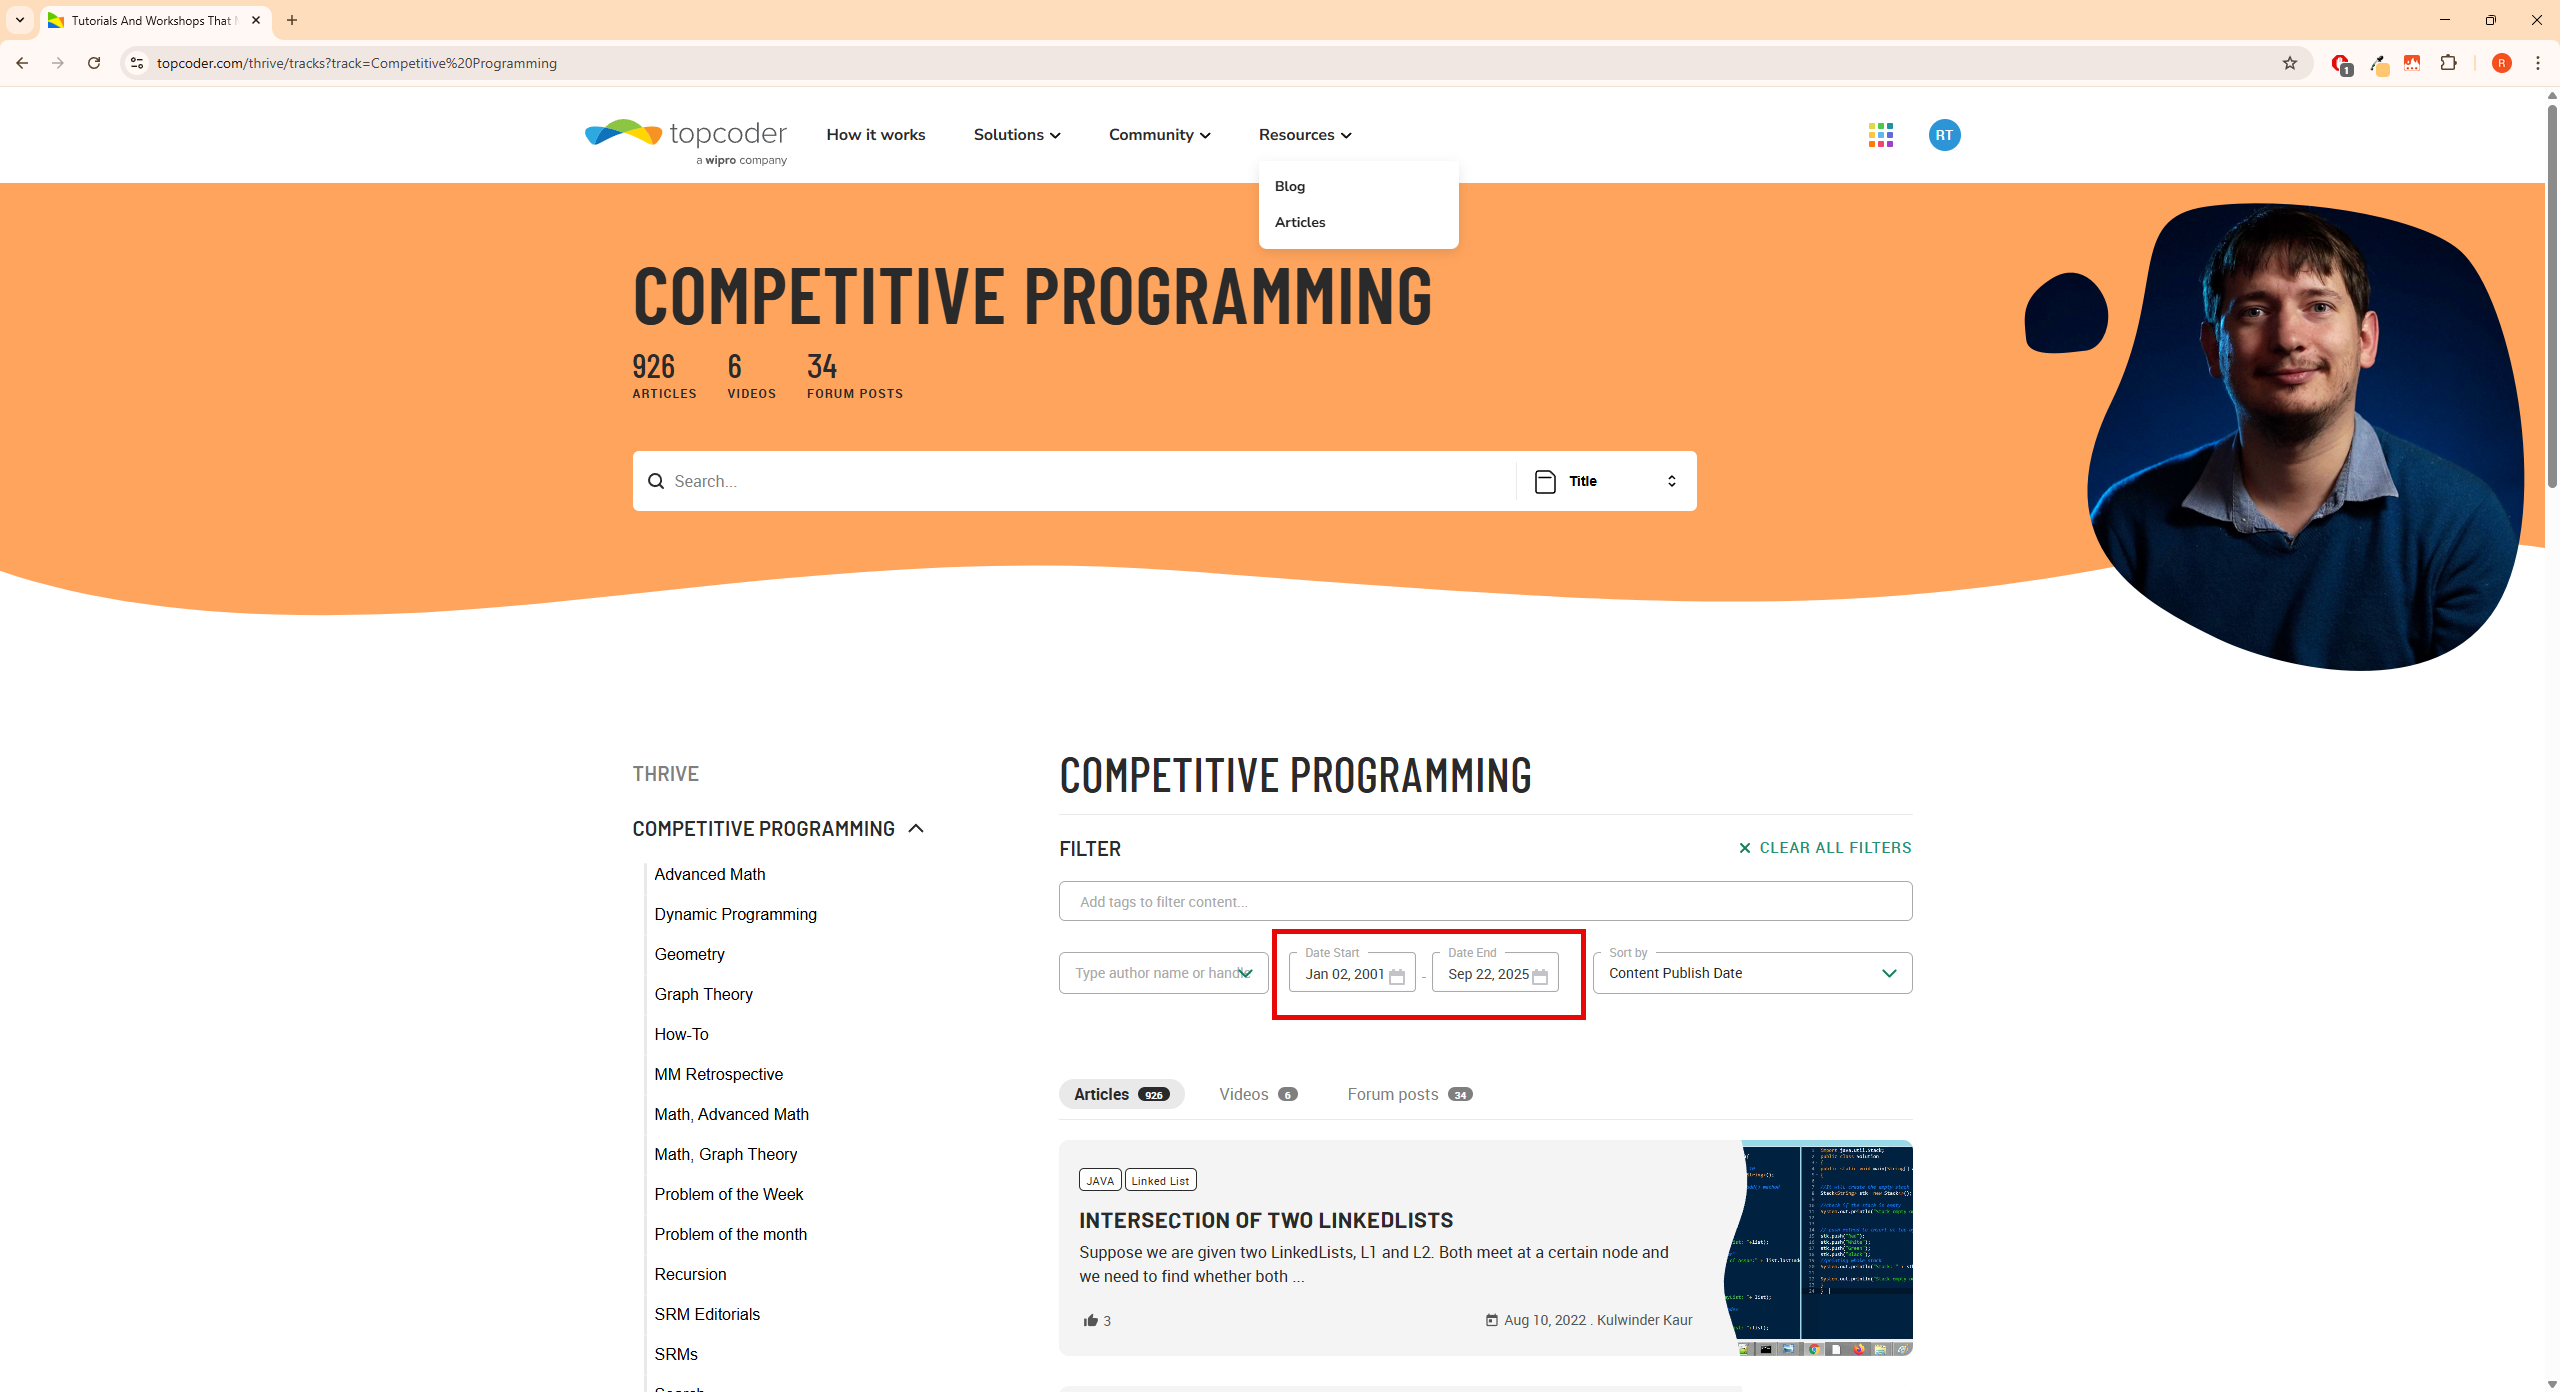This screenshot has height=1392, width=2560.
Task: Open the Title search type dropdown
Action: click(x=1606, y=481)
